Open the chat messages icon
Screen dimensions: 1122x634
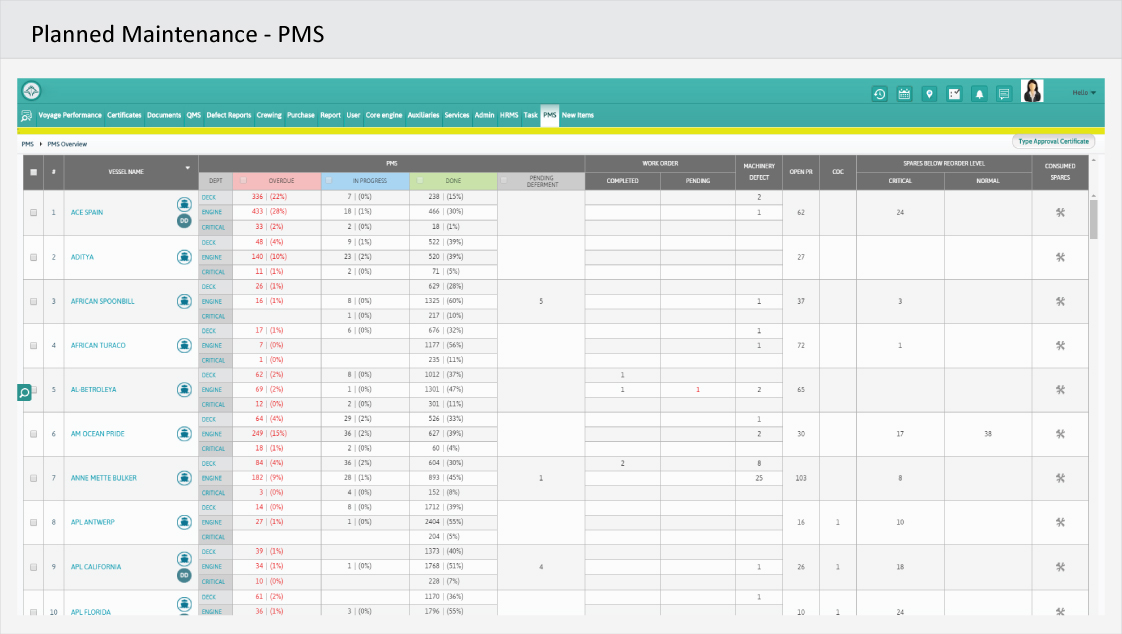point(1004,94)
